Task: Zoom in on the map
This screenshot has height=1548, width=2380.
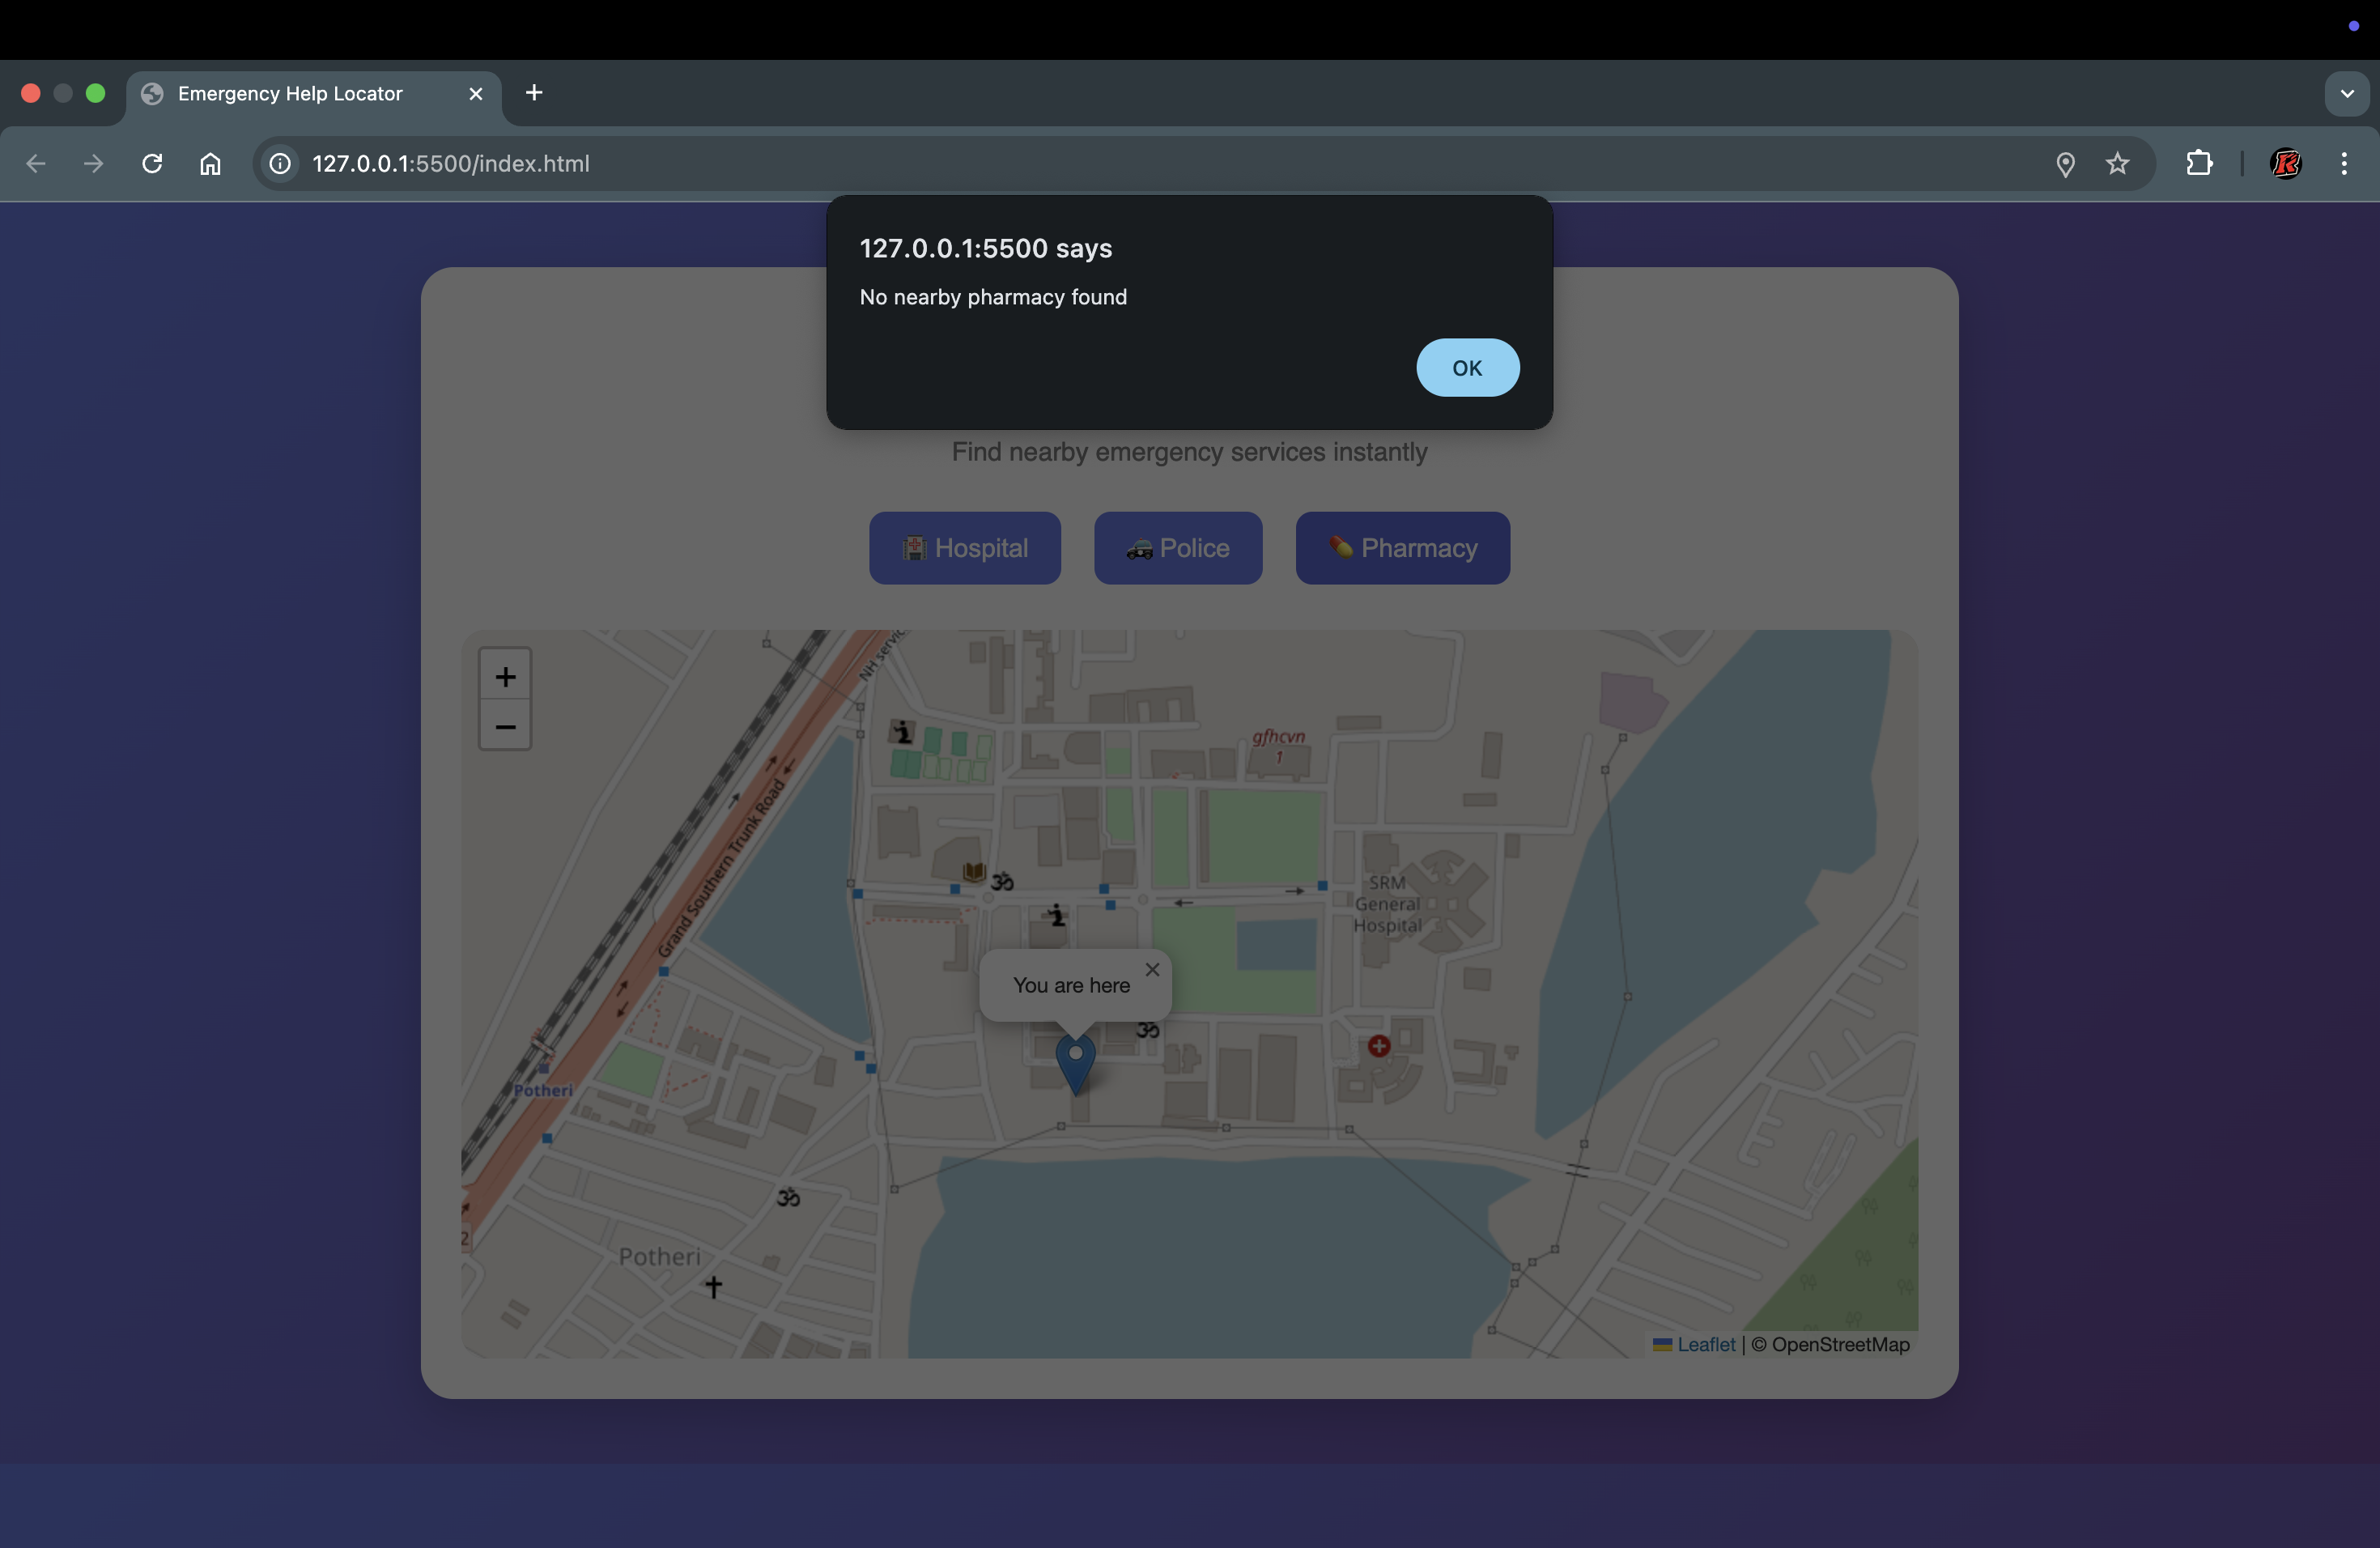Action: point(505,677)
